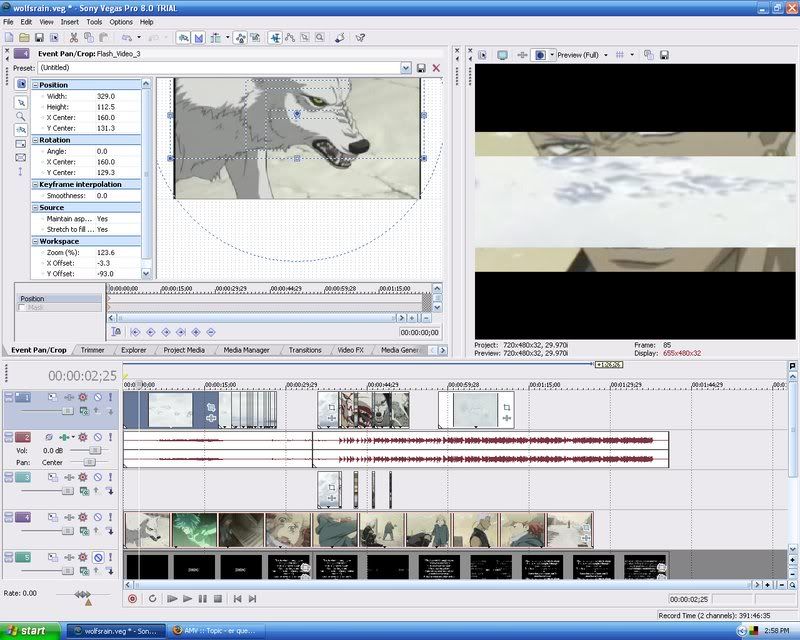This screenshot has height=640, width=800.
Task: Click the Open project folder icon
Action: [x=24, y=37]
